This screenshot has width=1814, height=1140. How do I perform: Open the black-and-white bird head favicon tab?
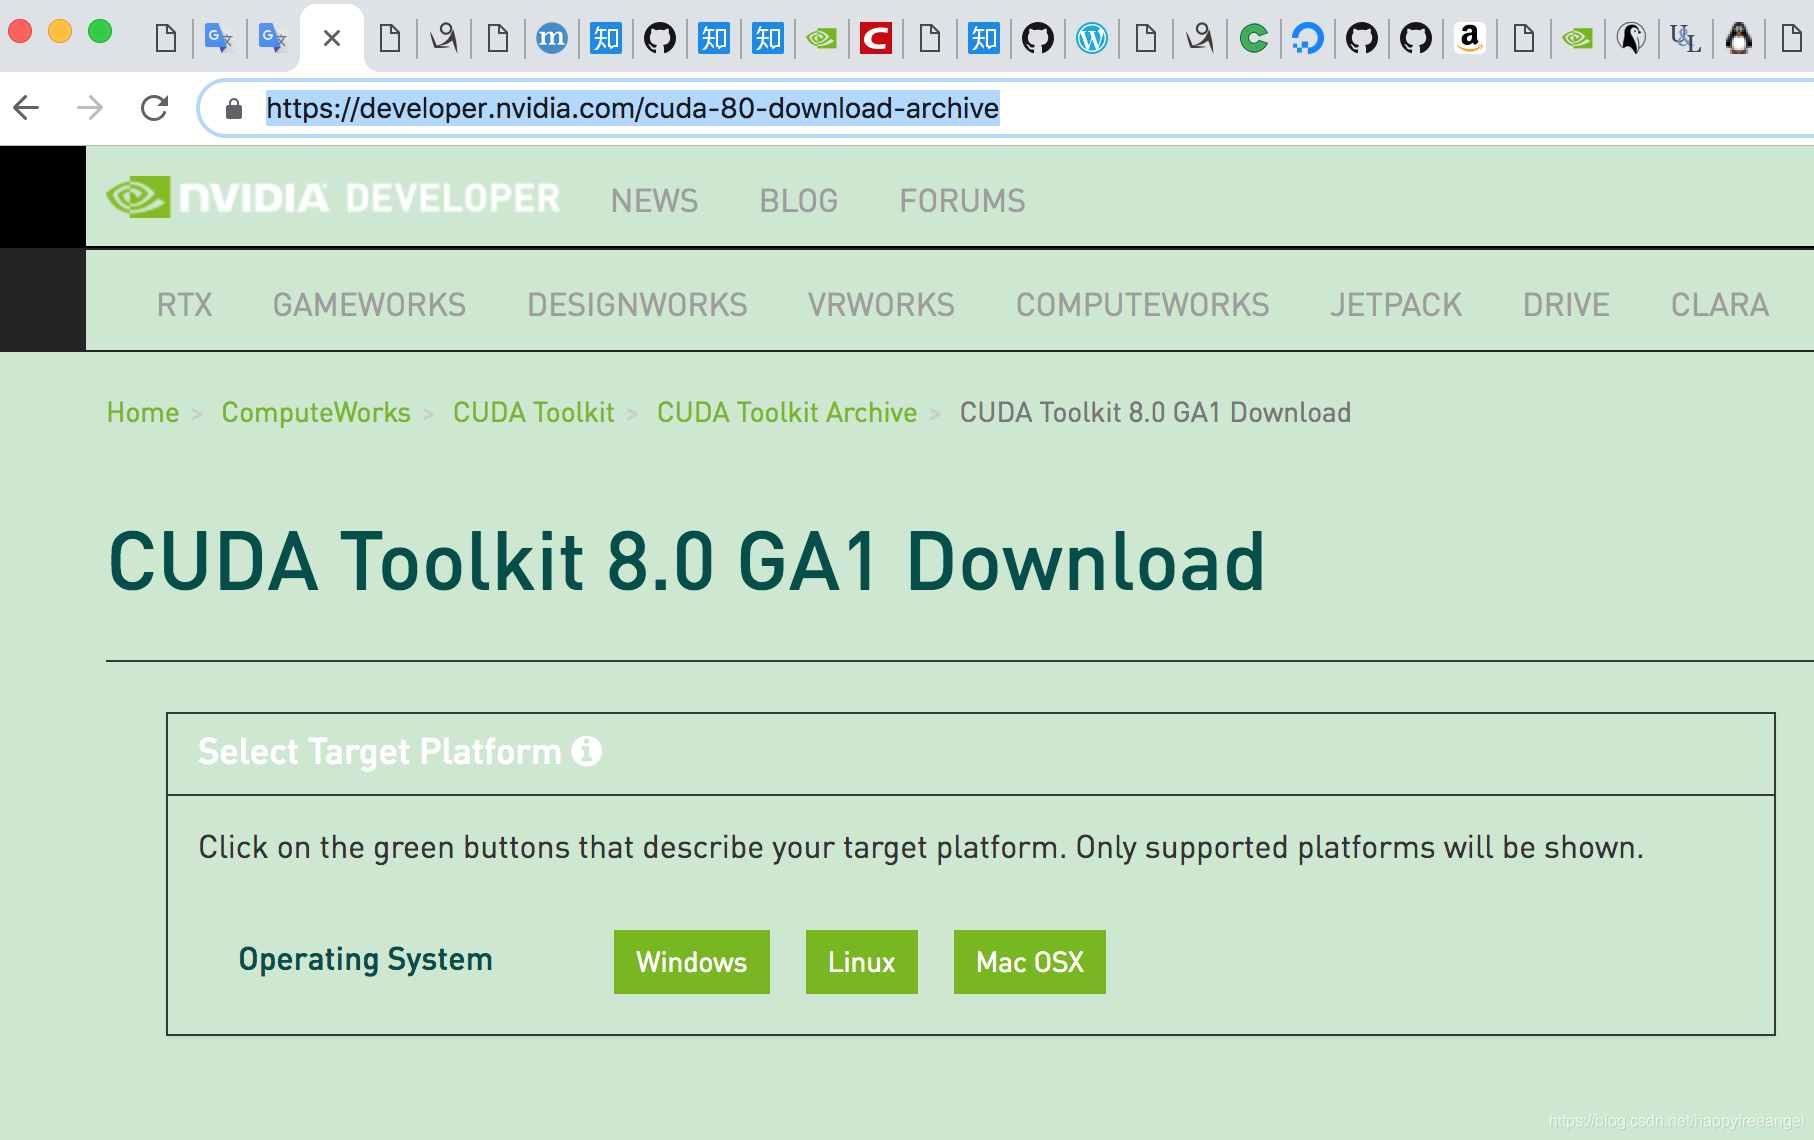(x=1632, y=39)
